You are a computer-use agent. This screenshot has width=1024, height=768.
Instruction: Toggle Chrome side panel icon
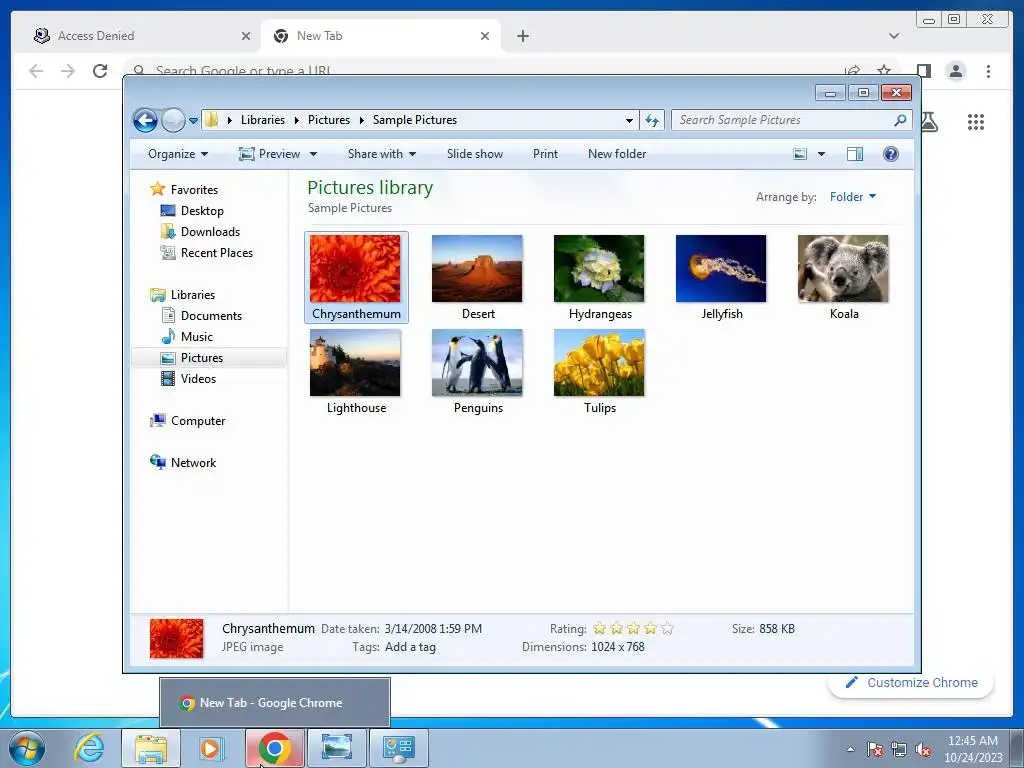tap(923, 71)
